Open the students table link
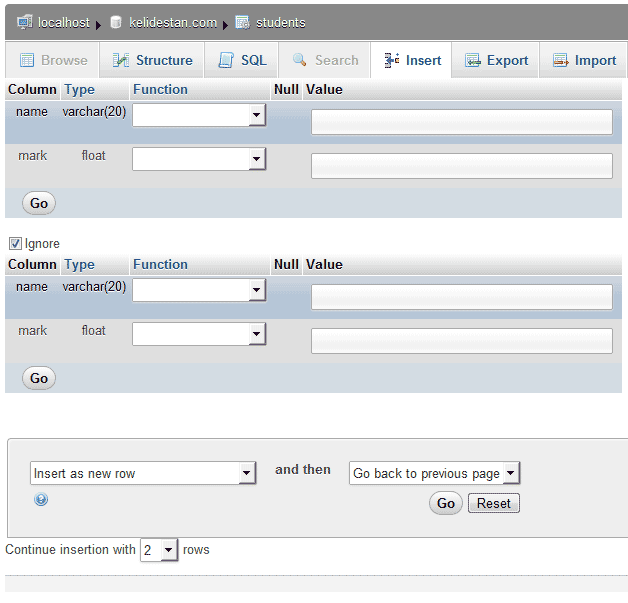Screen dimensions: 628x603 click(281, 23)
